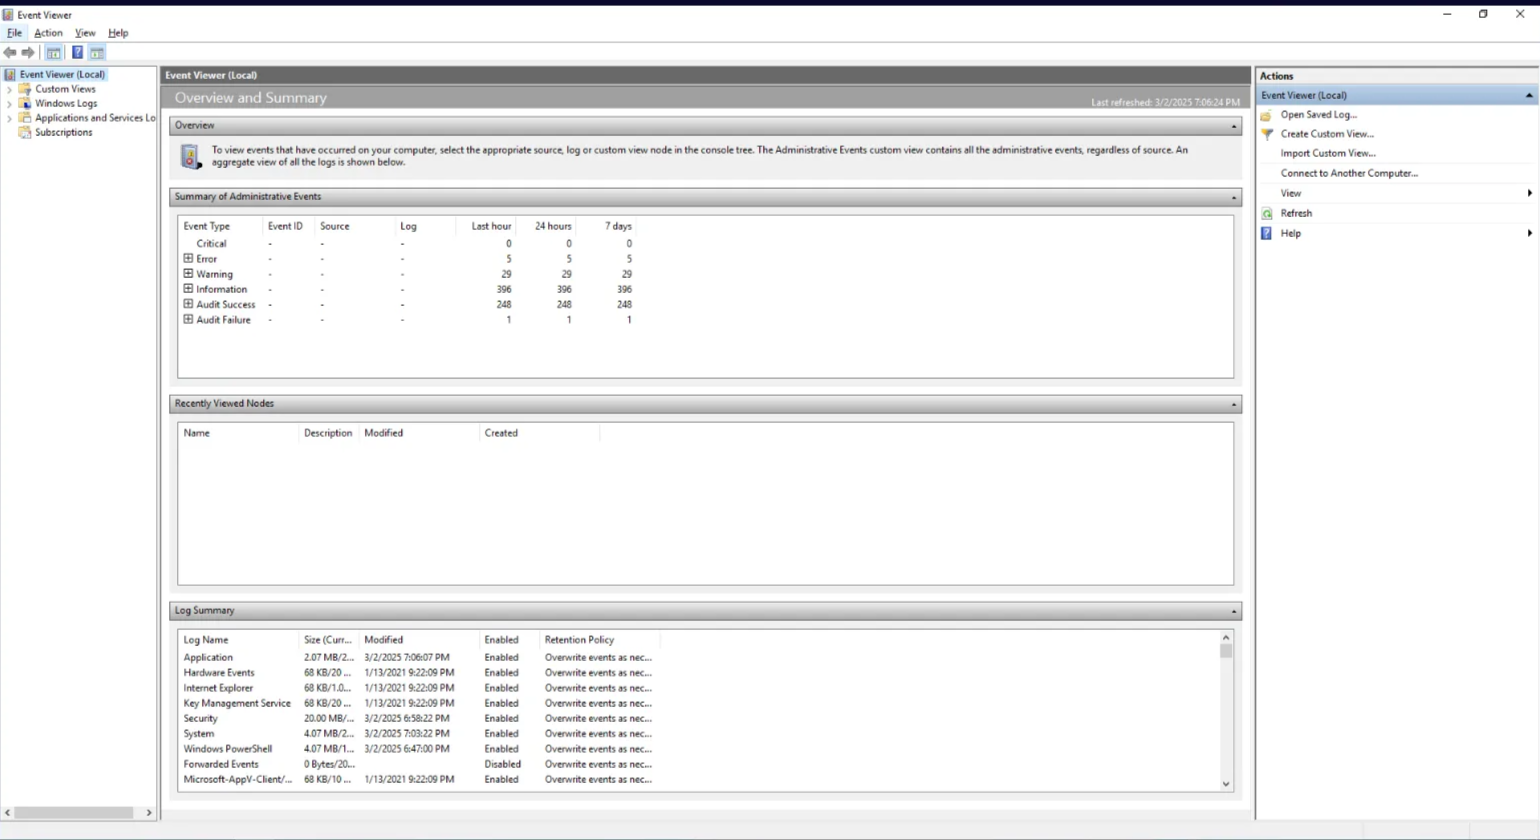Collapse the Recently Viewed Nodes section

tap(1233, 404)
